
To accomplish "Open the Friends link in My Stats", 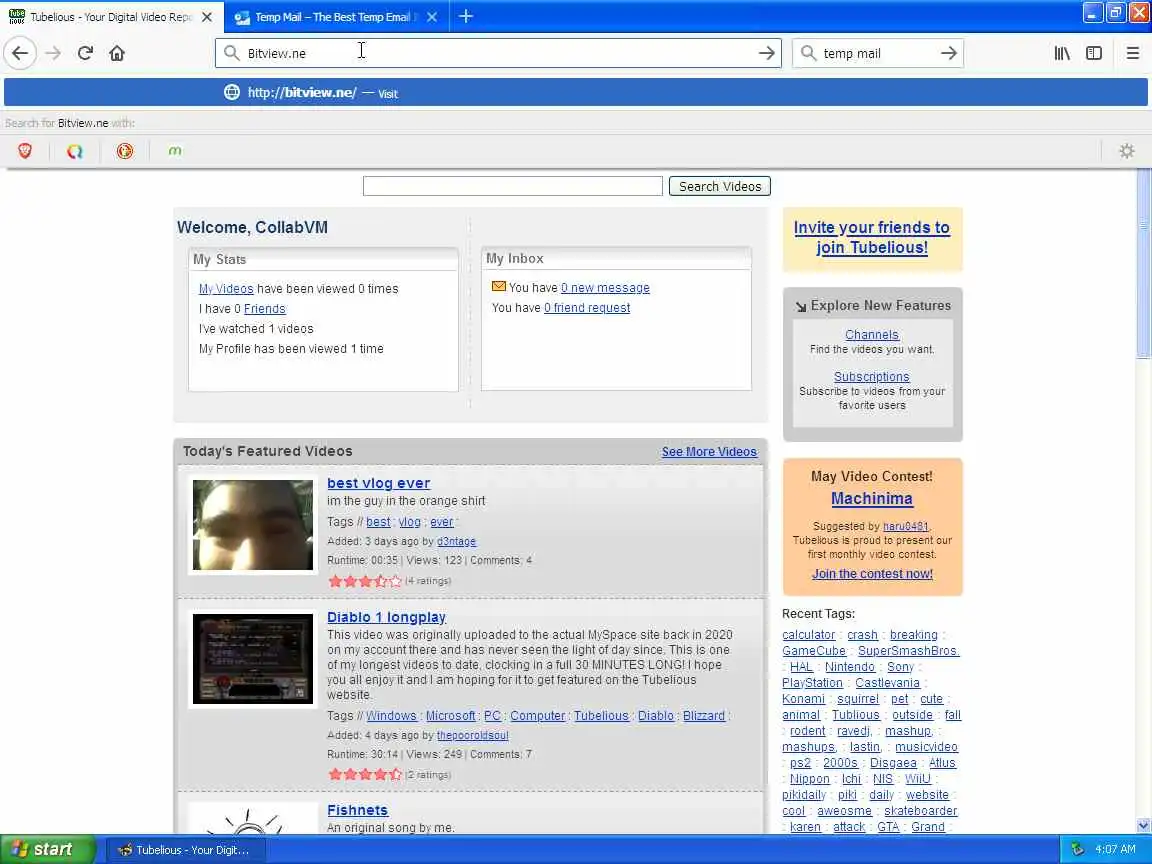I will pos(264,309).
